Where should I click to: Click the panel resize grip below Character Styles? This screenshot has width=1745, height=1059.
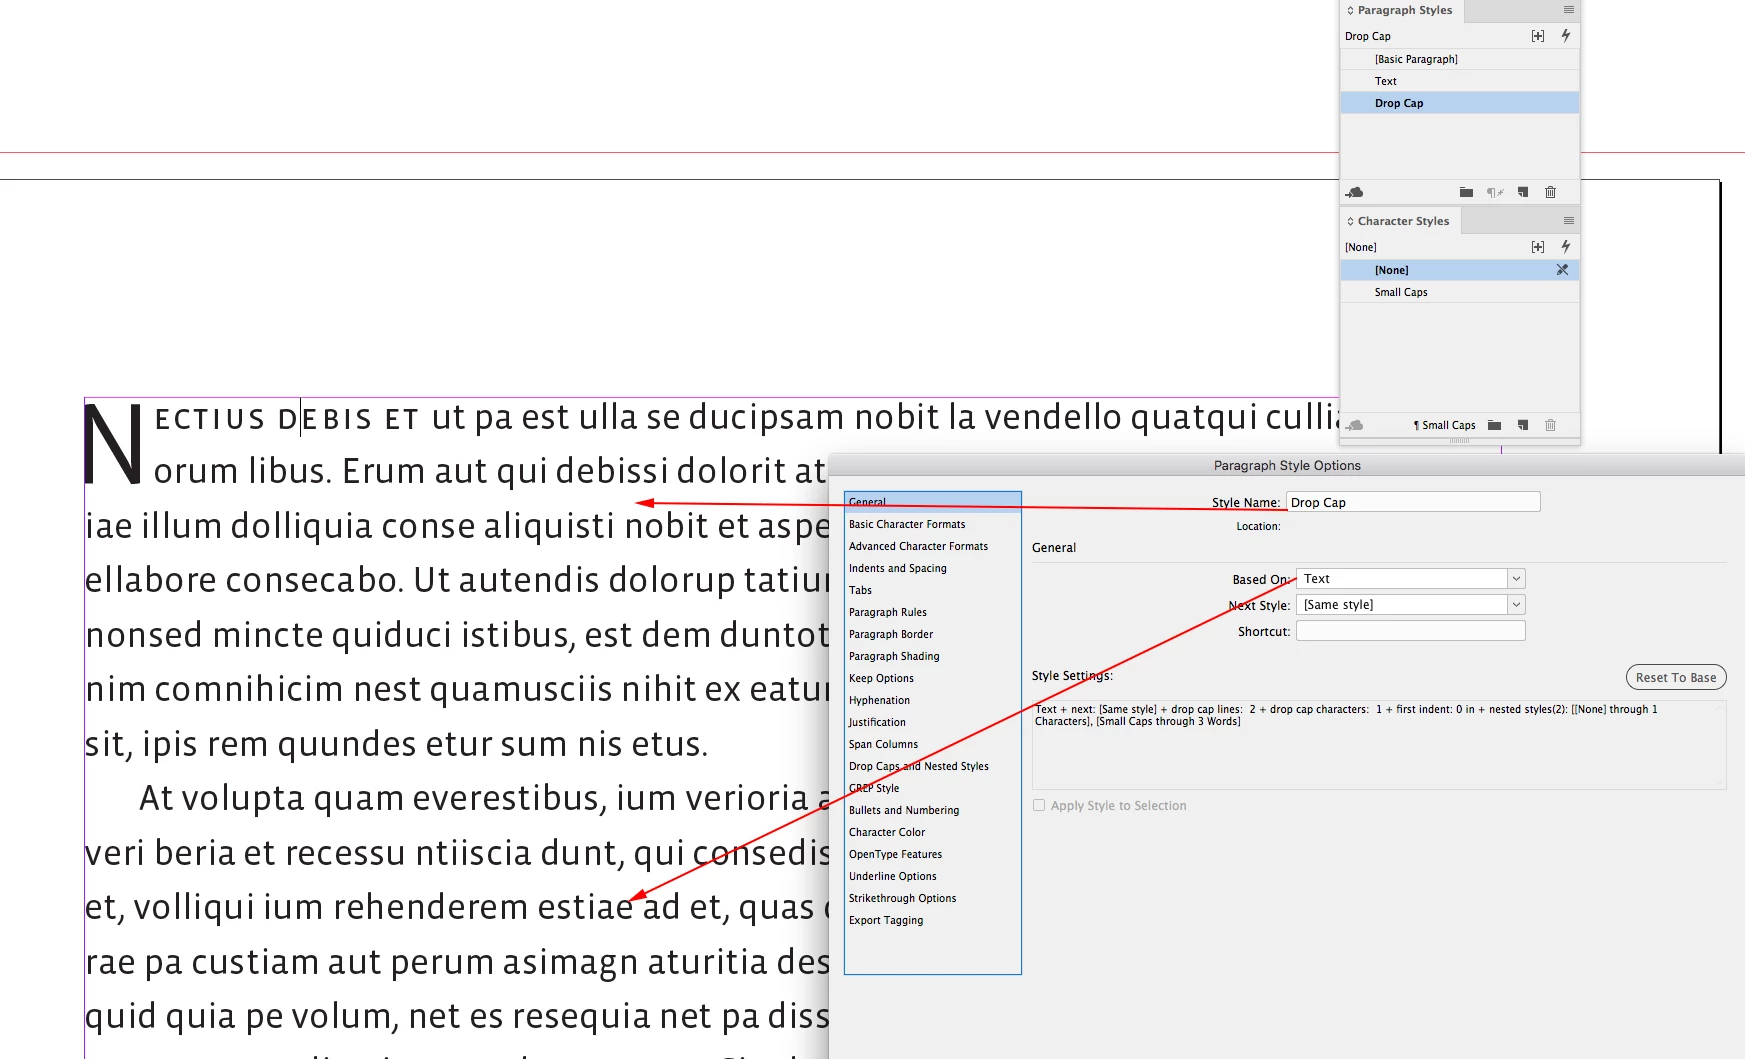pyautogui.click(x=1460, y=440)
